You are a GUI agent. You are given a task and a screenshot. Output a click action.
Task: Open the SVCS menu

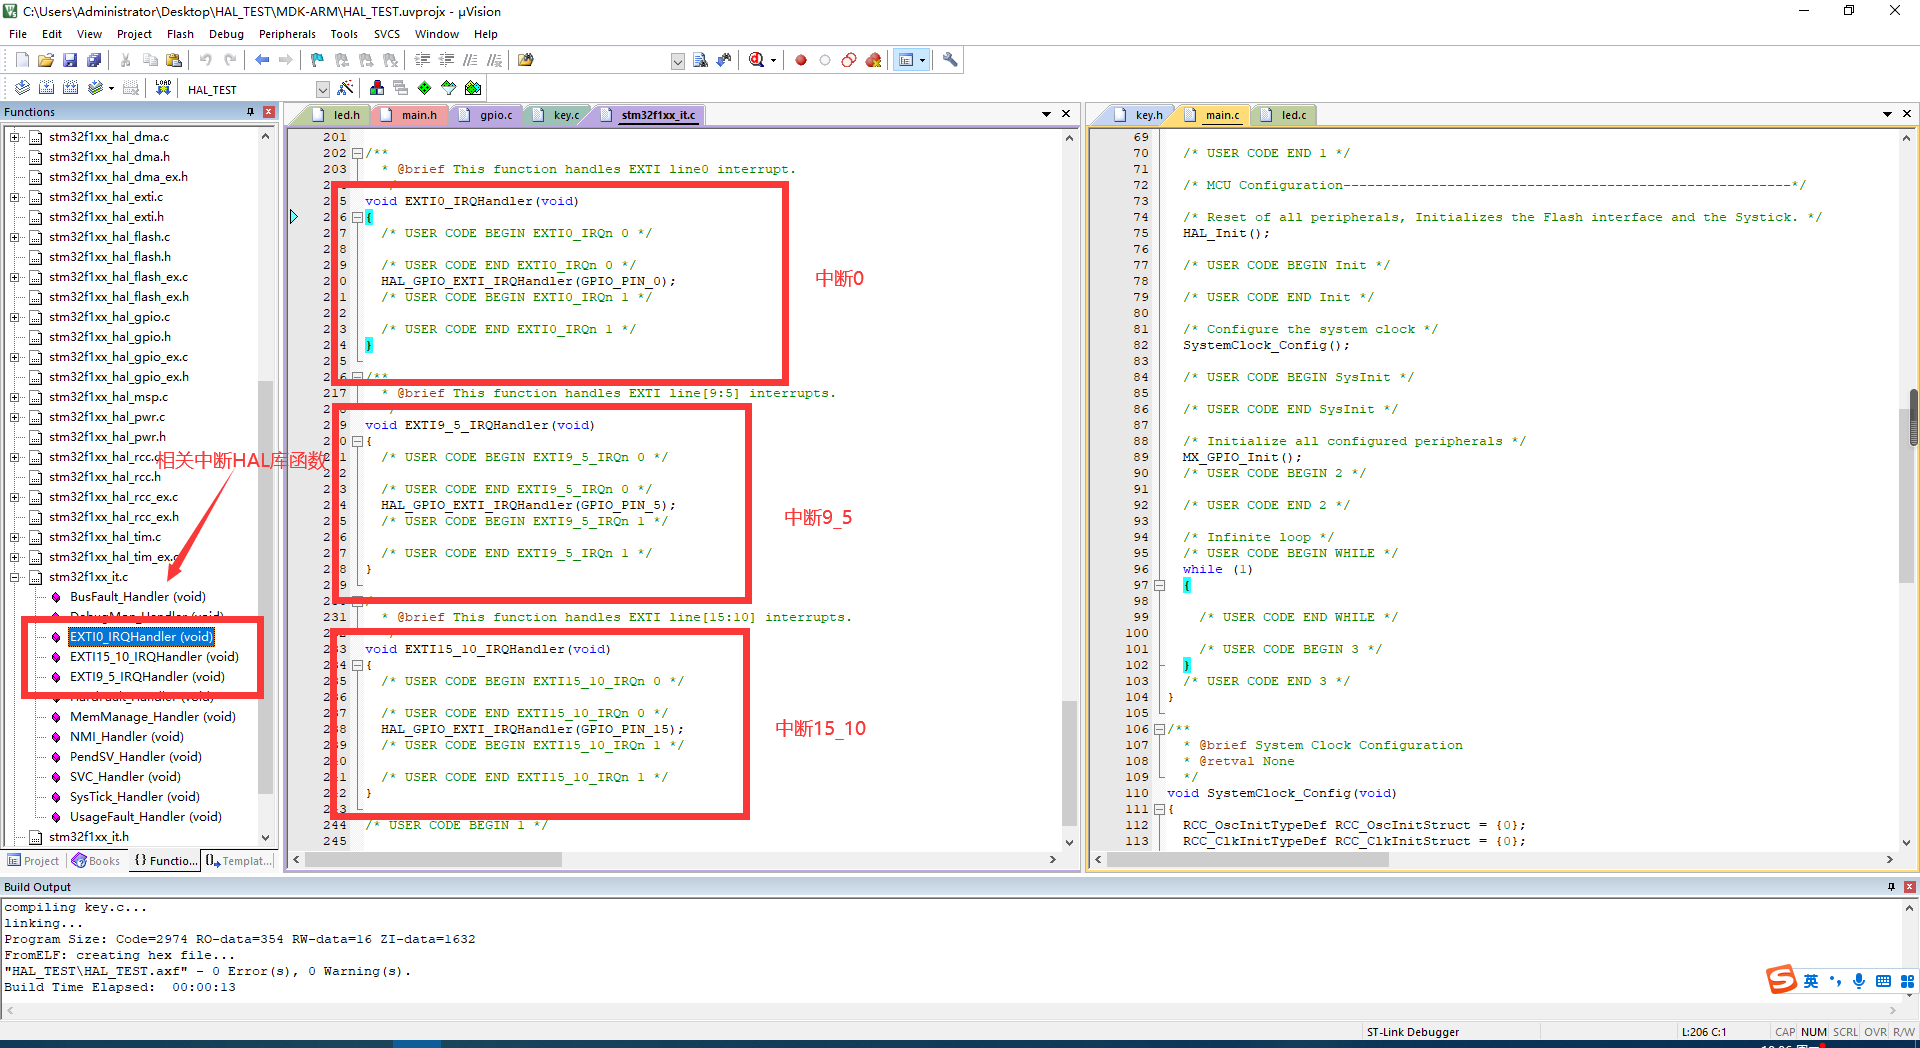pos(386,34)
